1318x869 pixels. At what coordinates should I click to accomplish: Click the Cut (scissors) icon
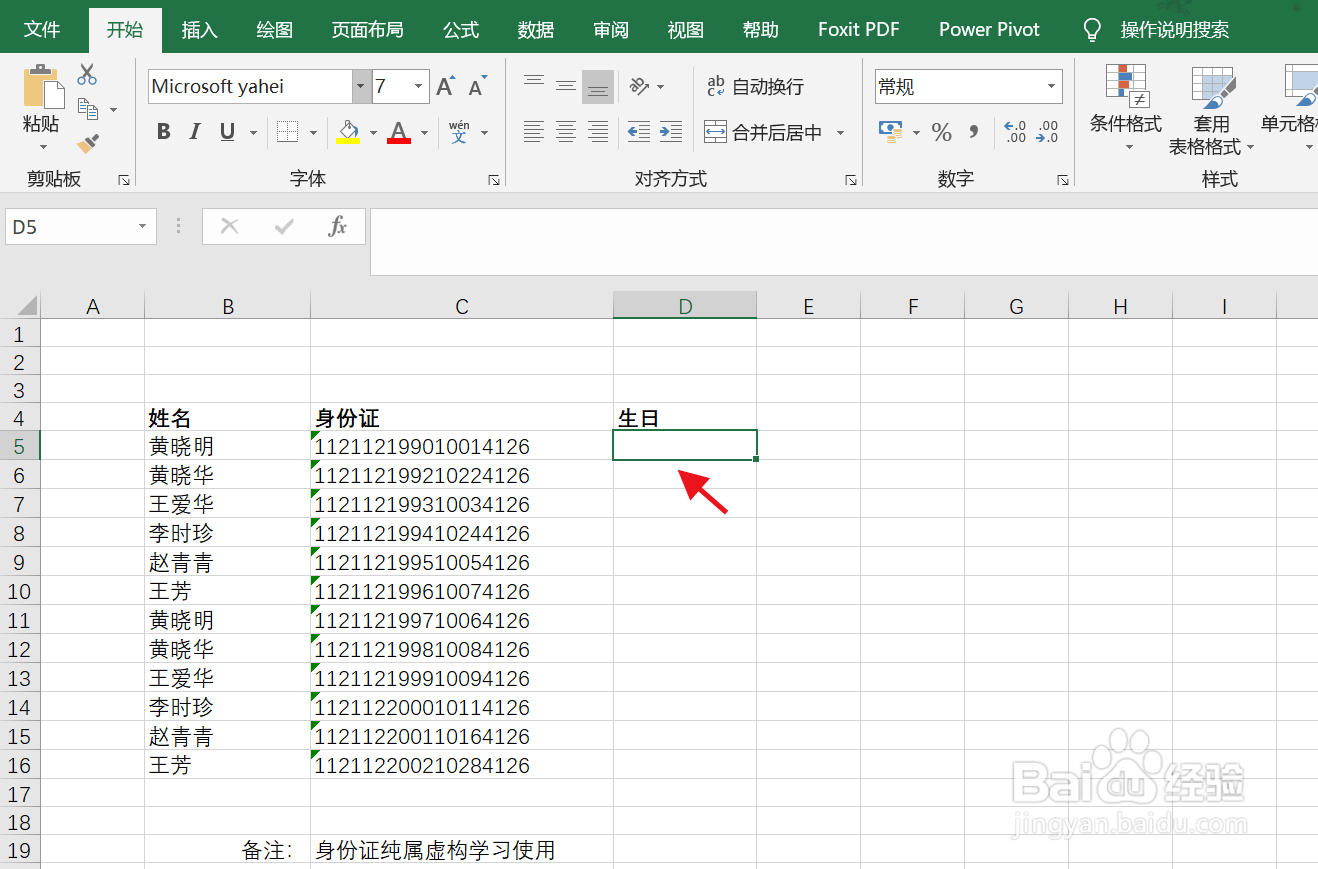(x=87, y=73)
